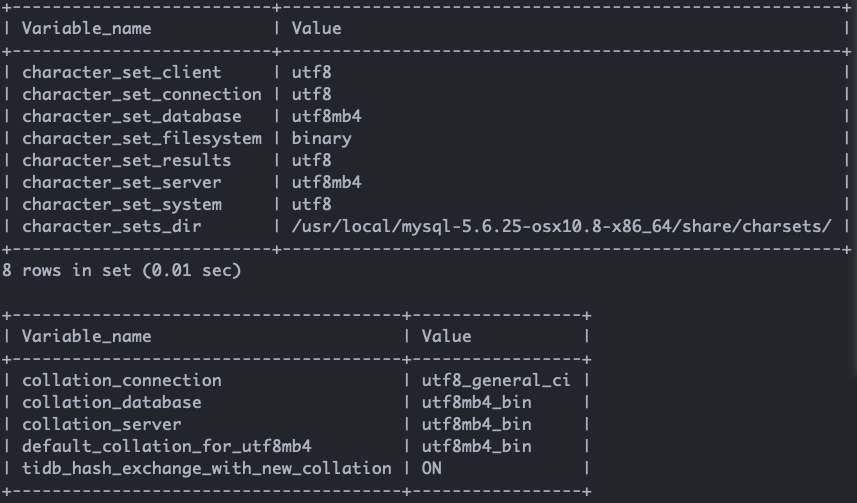
Task: Click the Variable_name header in the collation table
Action: click(87, 336)
